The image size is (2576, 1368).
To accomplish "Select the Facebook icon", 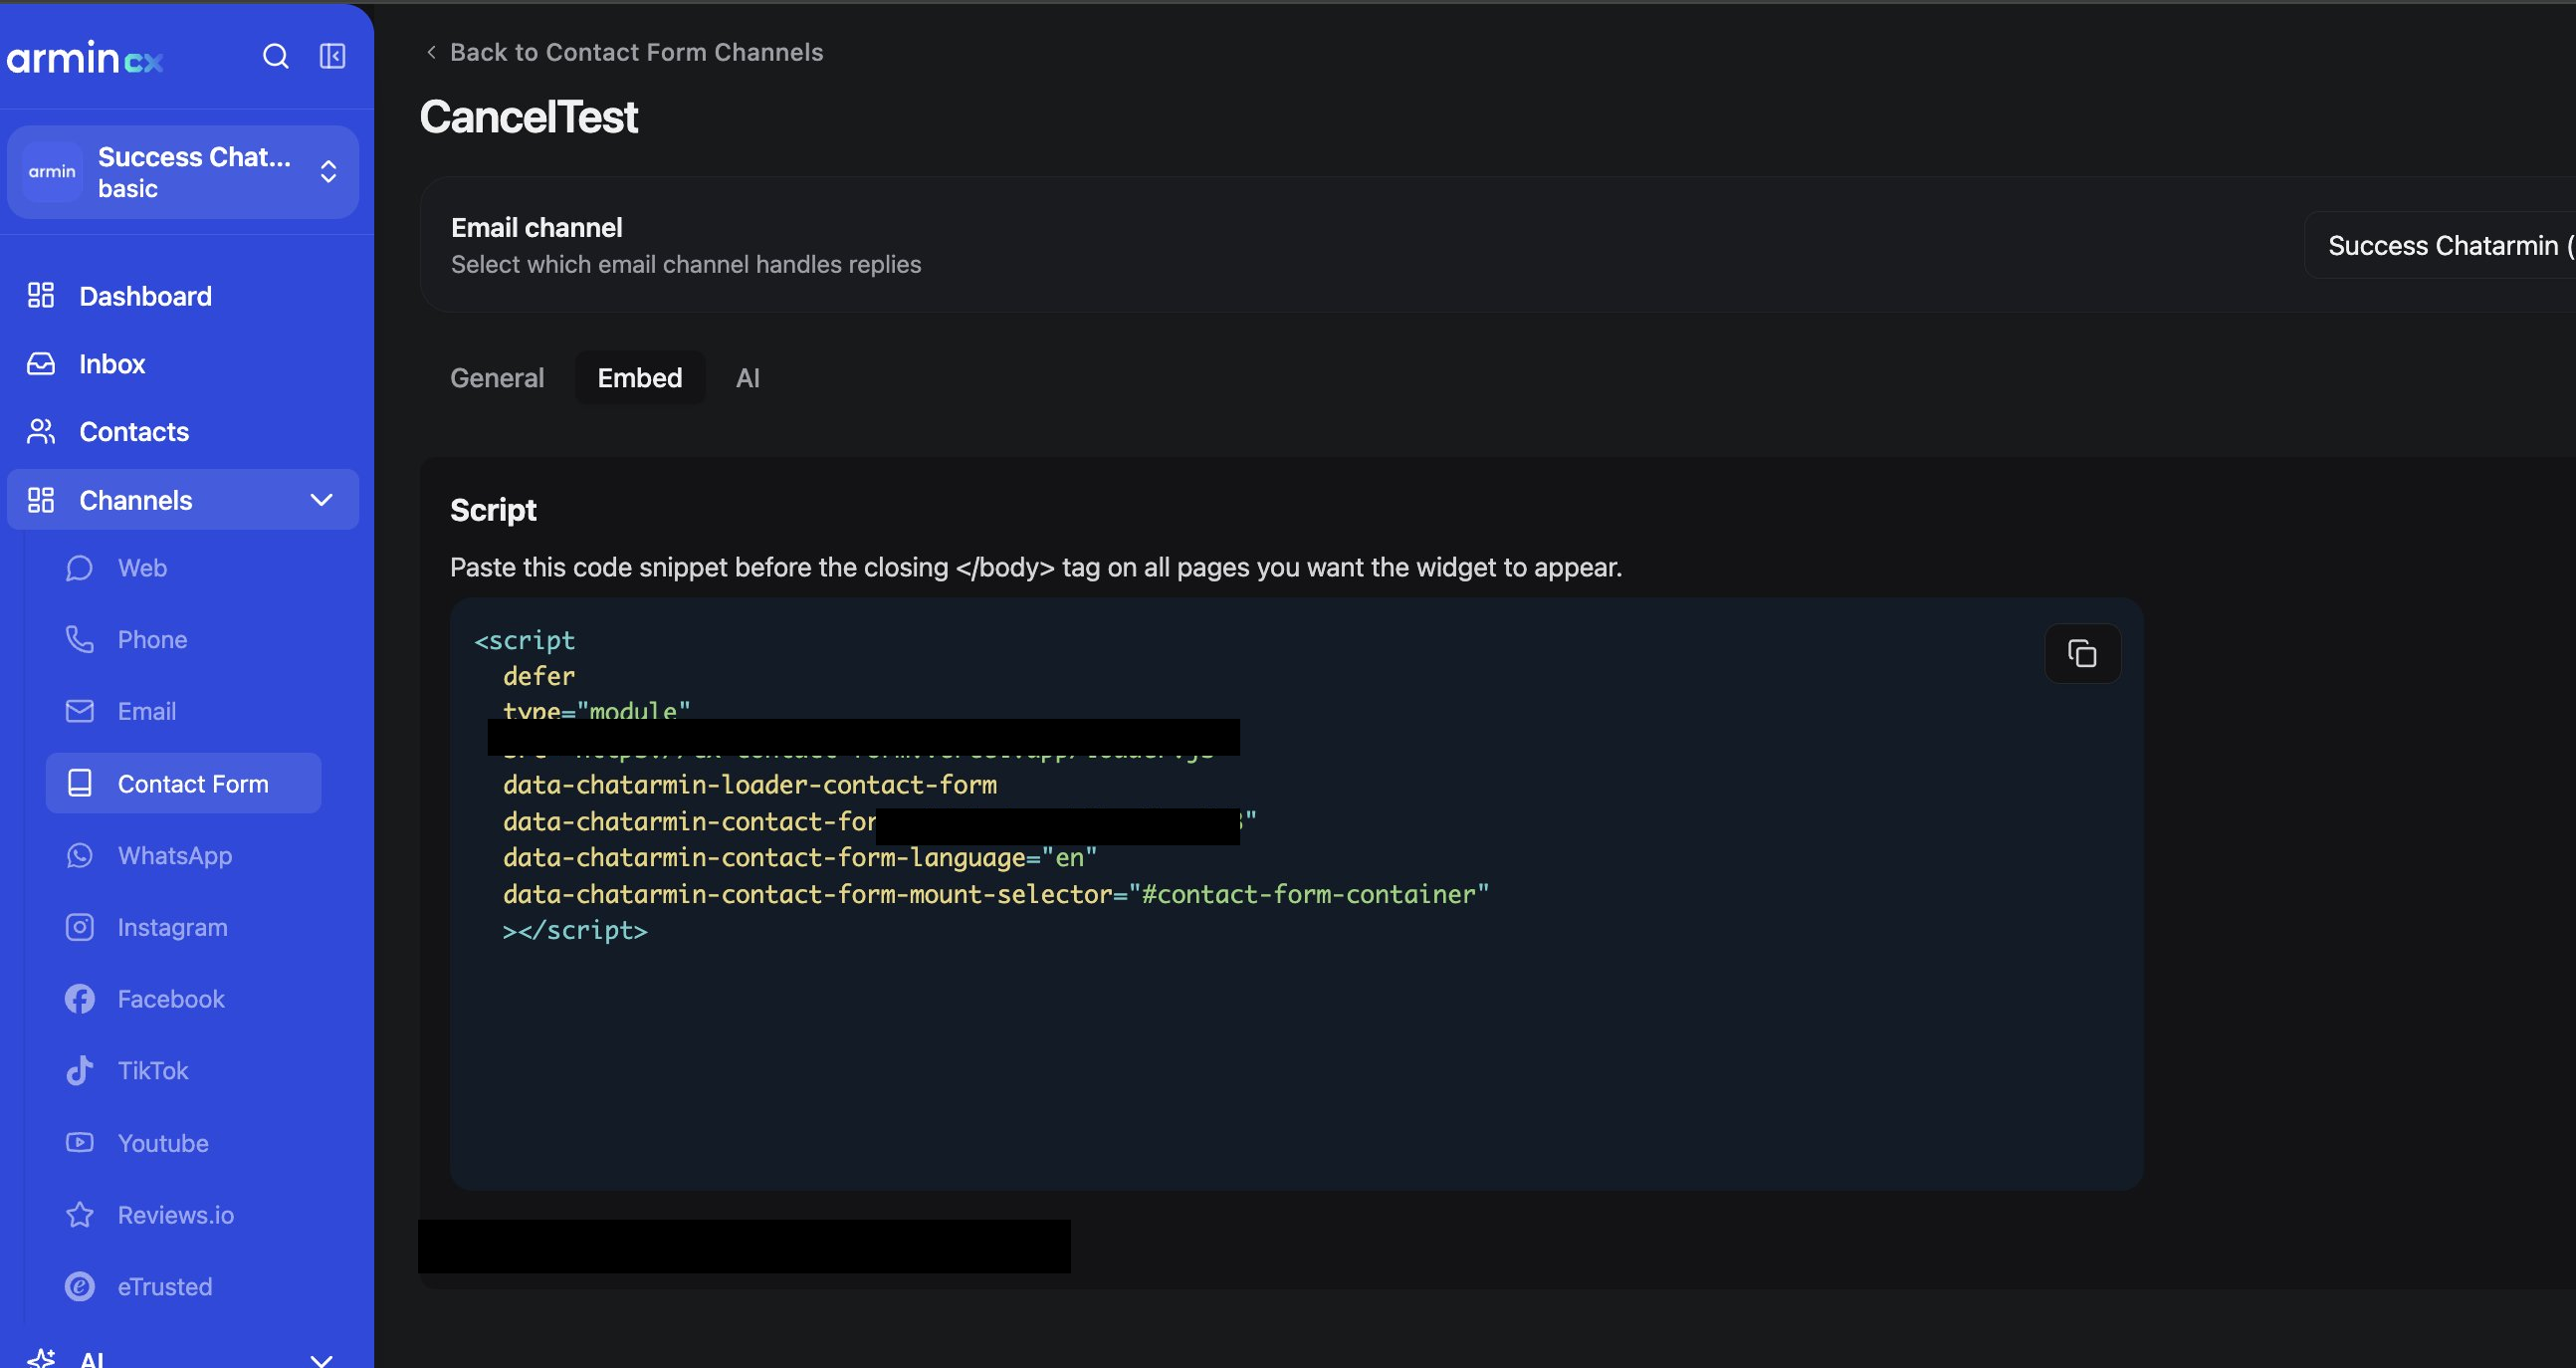I will click(79, 999).
